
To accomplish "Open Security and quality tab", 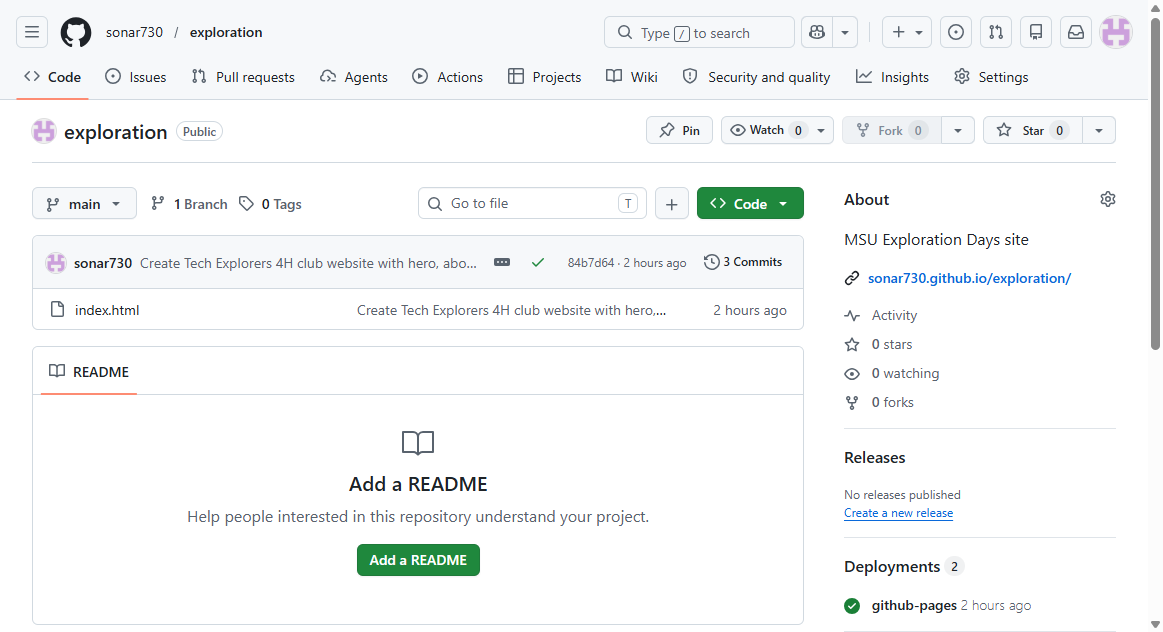I will [x=757, y=77].
